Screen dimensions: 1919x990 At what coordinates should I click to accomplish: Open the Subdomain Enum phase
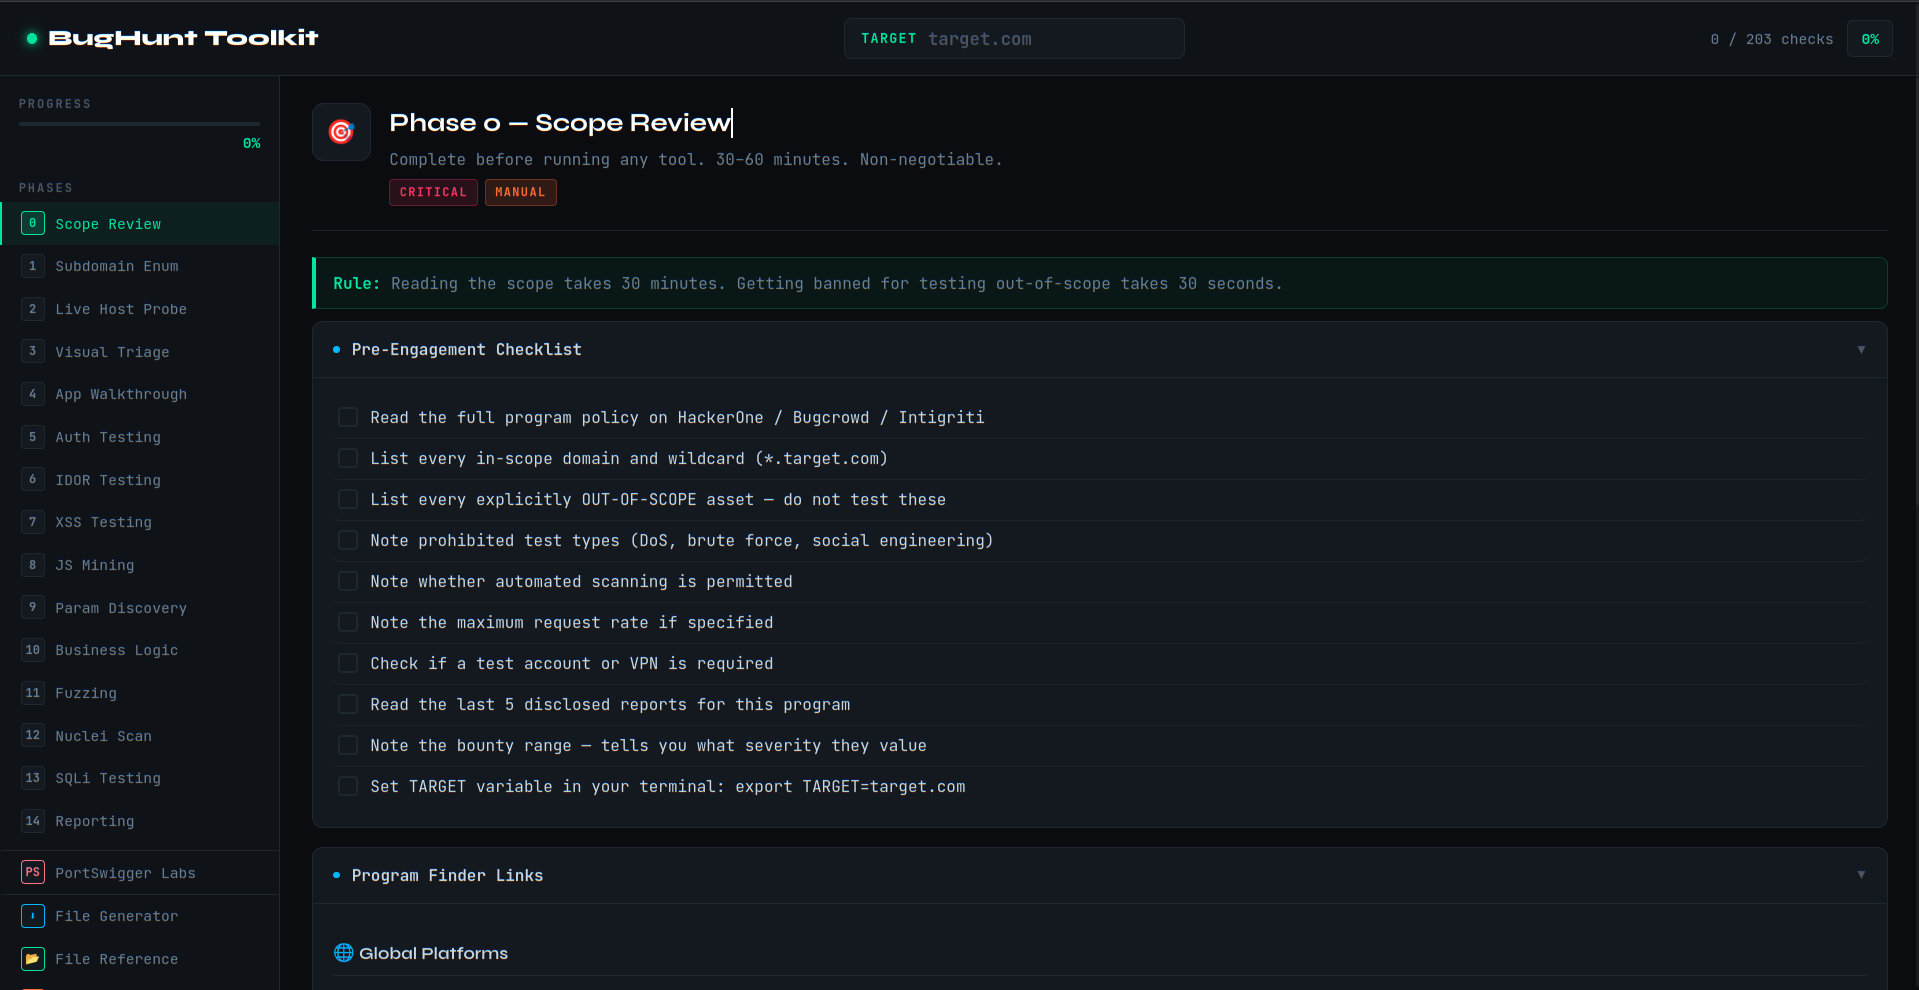click(x=140, y=266)
